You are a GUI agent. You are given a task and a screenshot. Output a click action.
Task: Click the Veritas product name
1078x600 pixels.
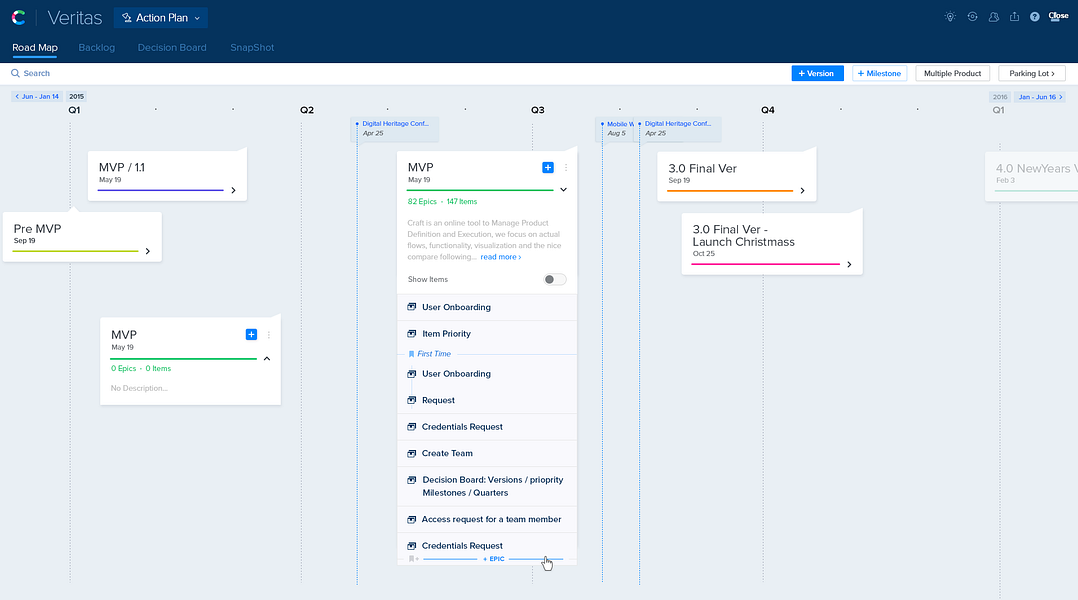pos(75,18)
